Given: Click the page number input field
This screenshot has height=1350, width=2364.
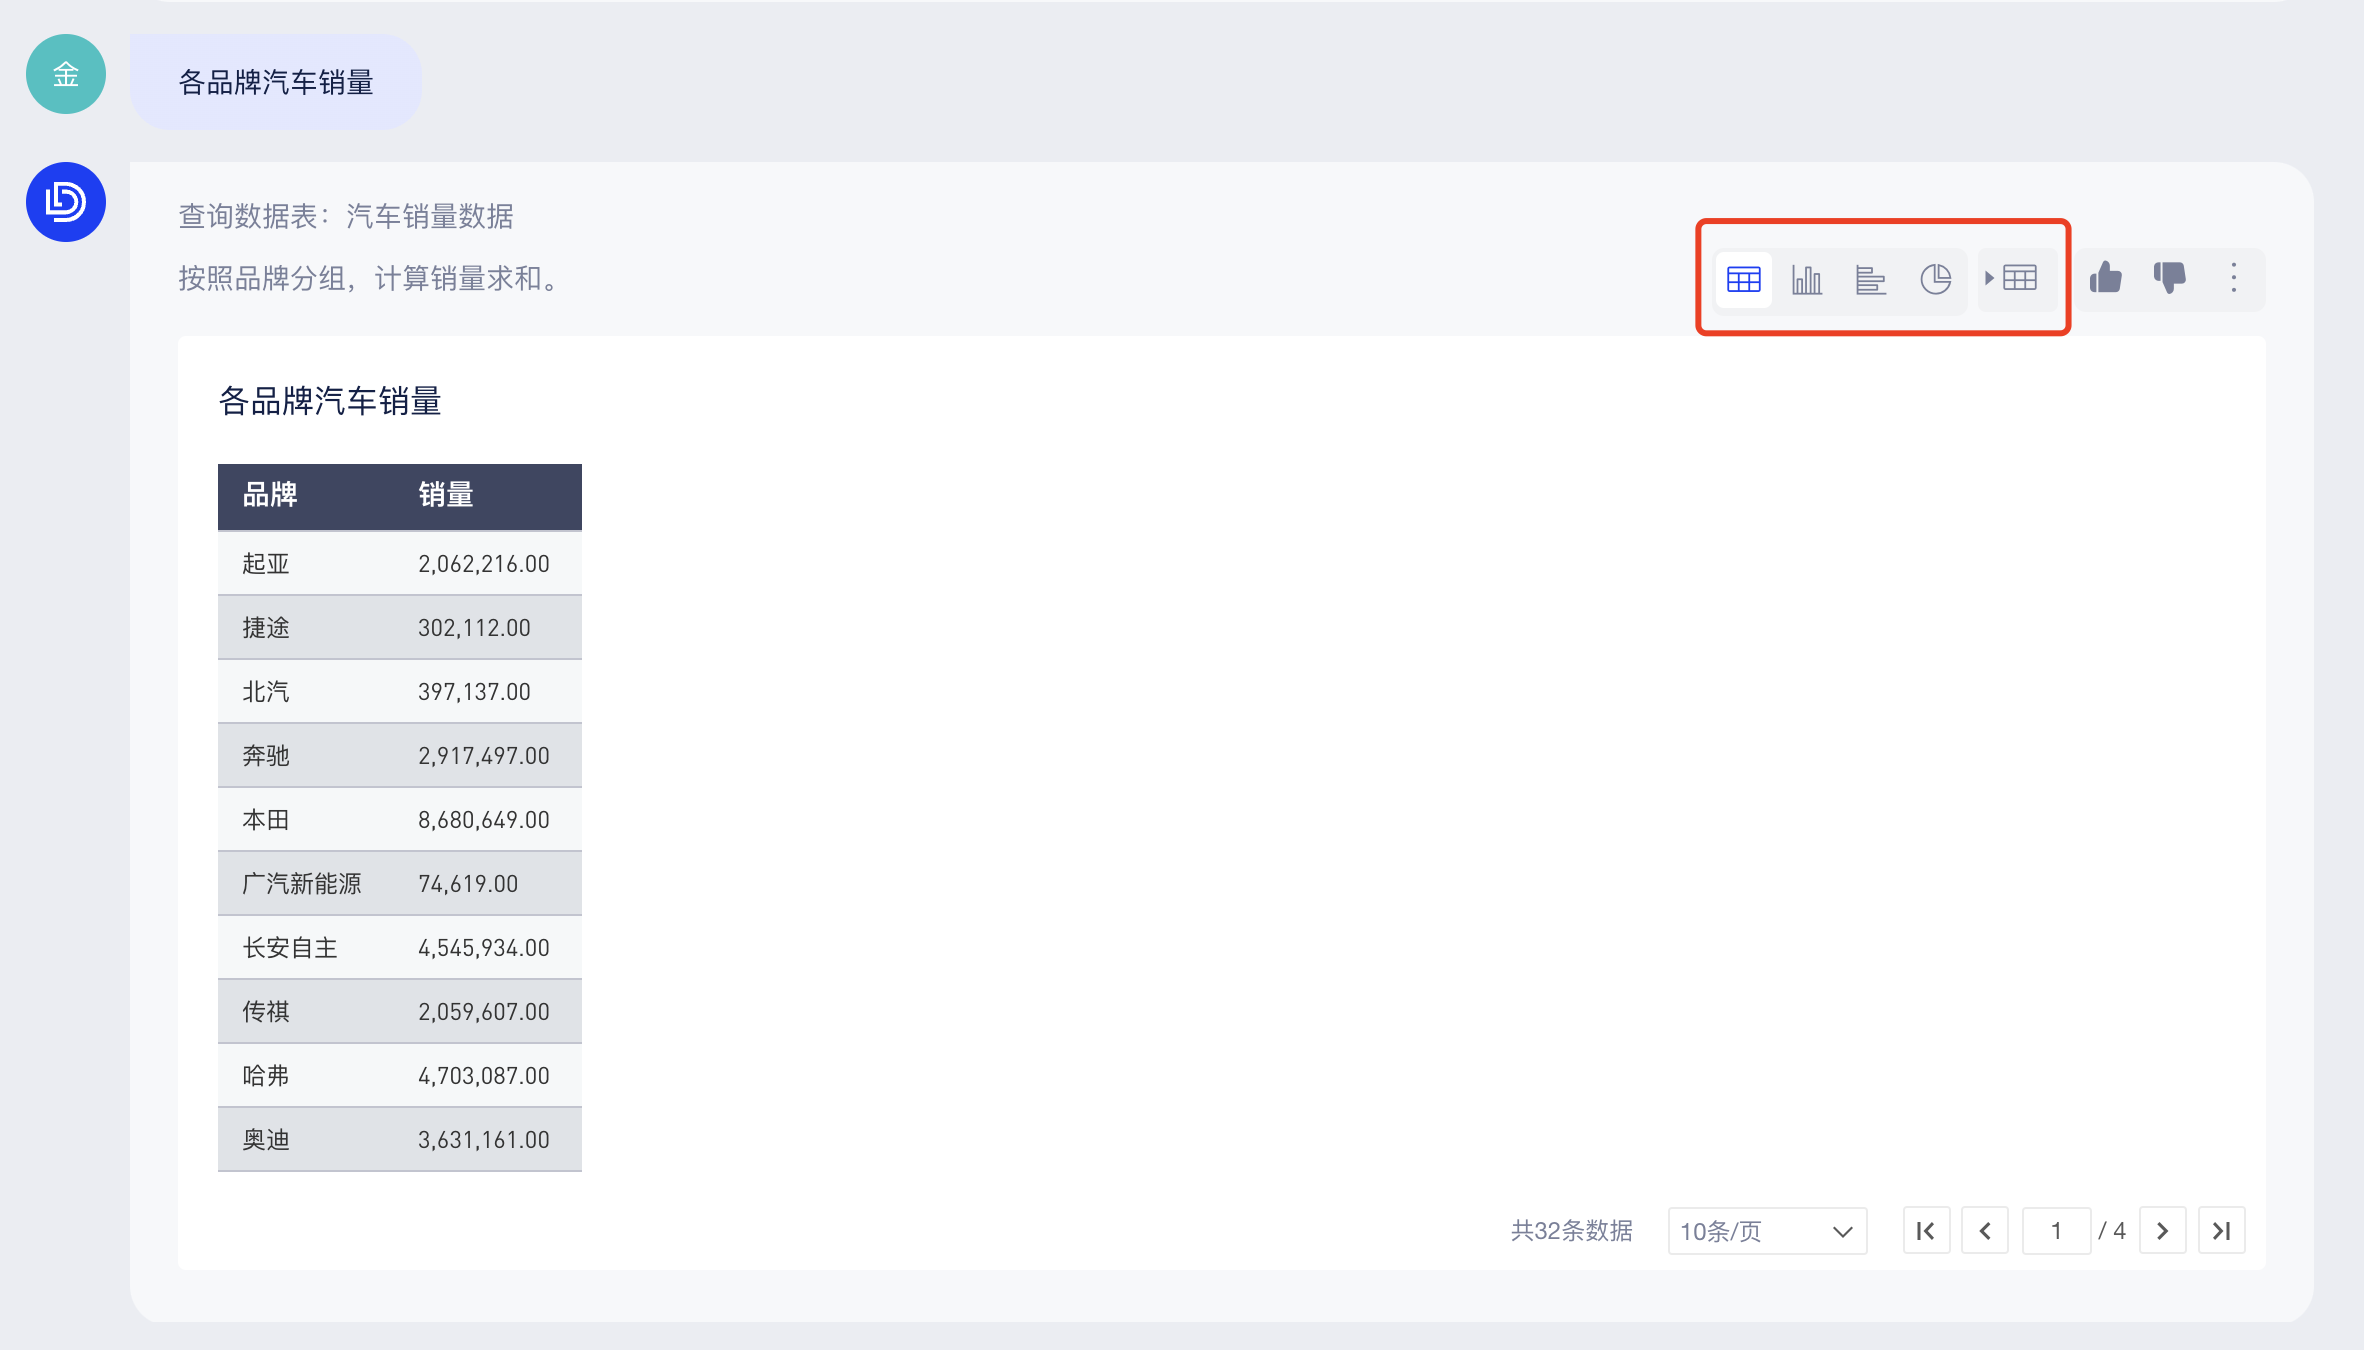Looking at the screenshot, I should (2056, 1231).
